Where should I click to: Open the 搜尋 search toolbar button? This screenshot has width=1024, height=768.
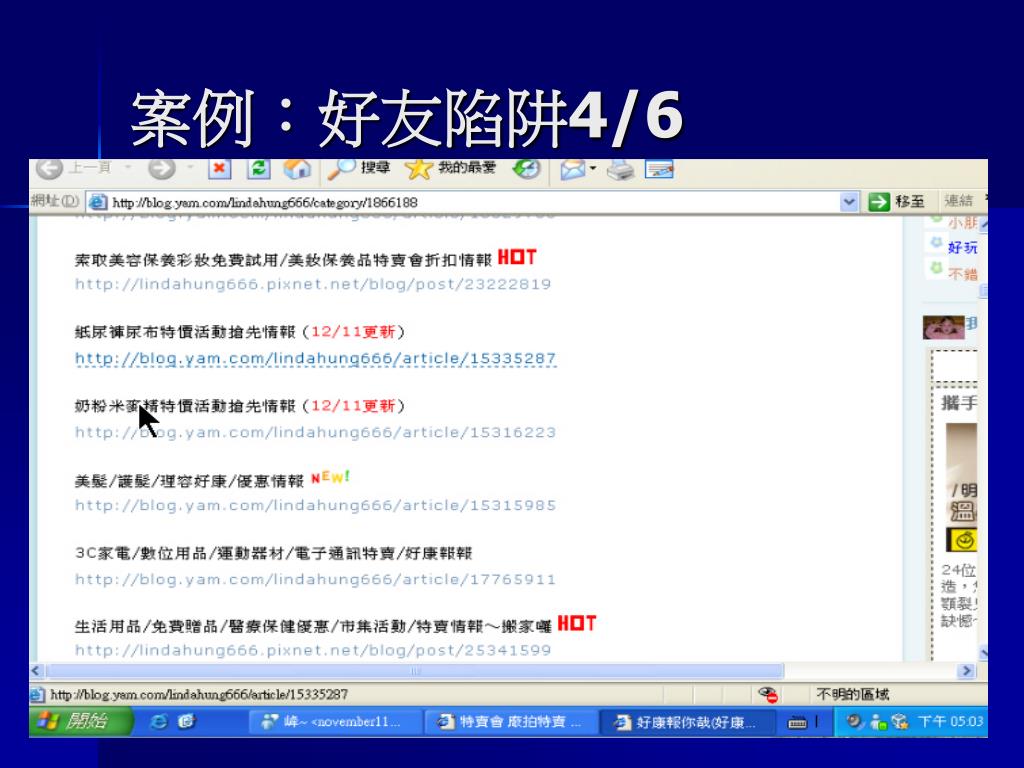pos(359,168)
